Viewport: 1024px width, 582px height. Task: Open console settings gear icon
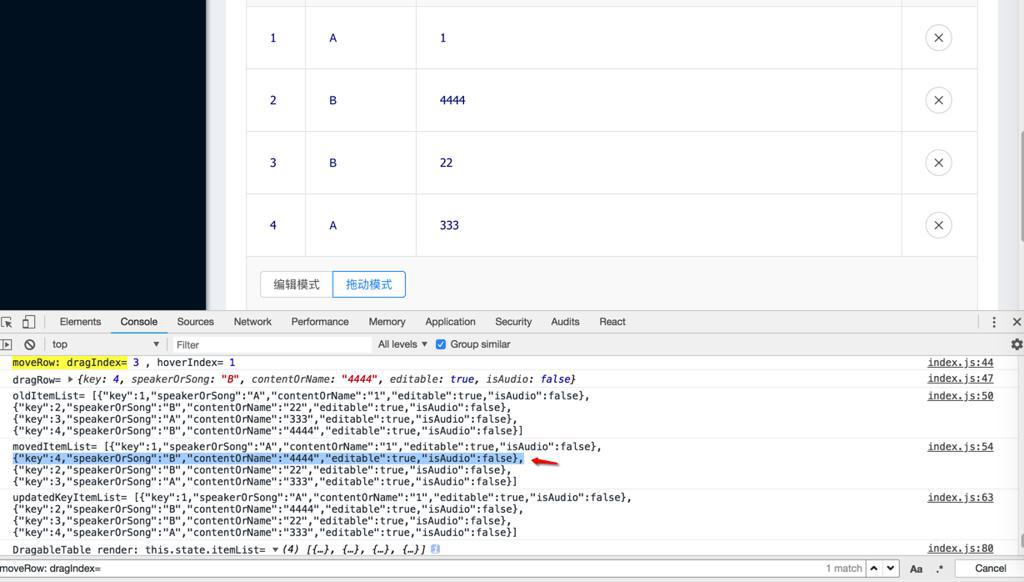pos(1016,344)
